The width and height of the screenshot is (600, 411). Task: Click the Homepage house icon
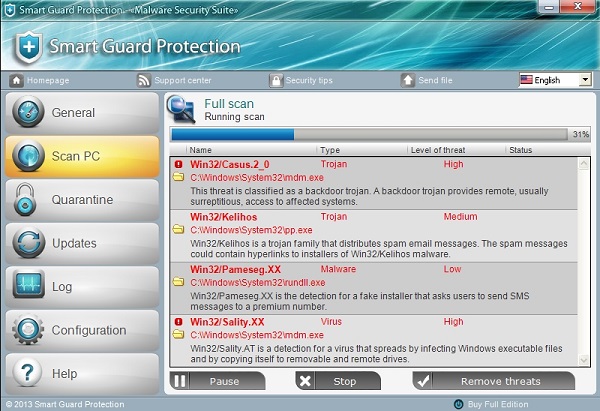tap(16, 80)
